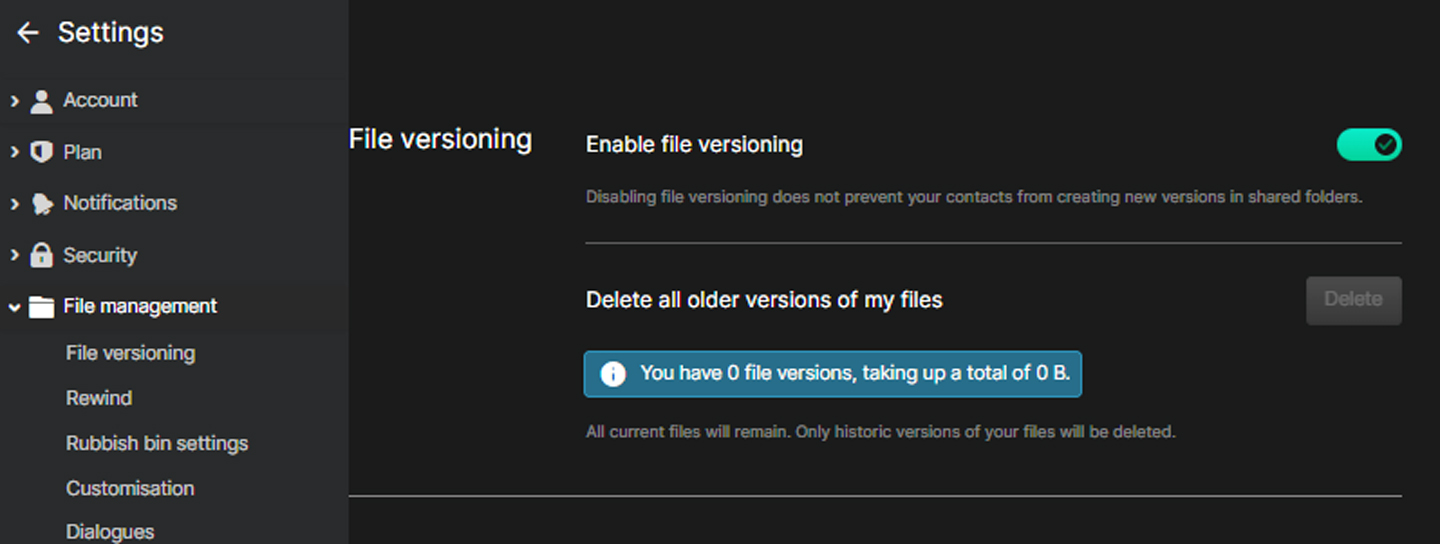1440x544 pixels.
Task: Click the file versions info banner
Action: [832, 374]
